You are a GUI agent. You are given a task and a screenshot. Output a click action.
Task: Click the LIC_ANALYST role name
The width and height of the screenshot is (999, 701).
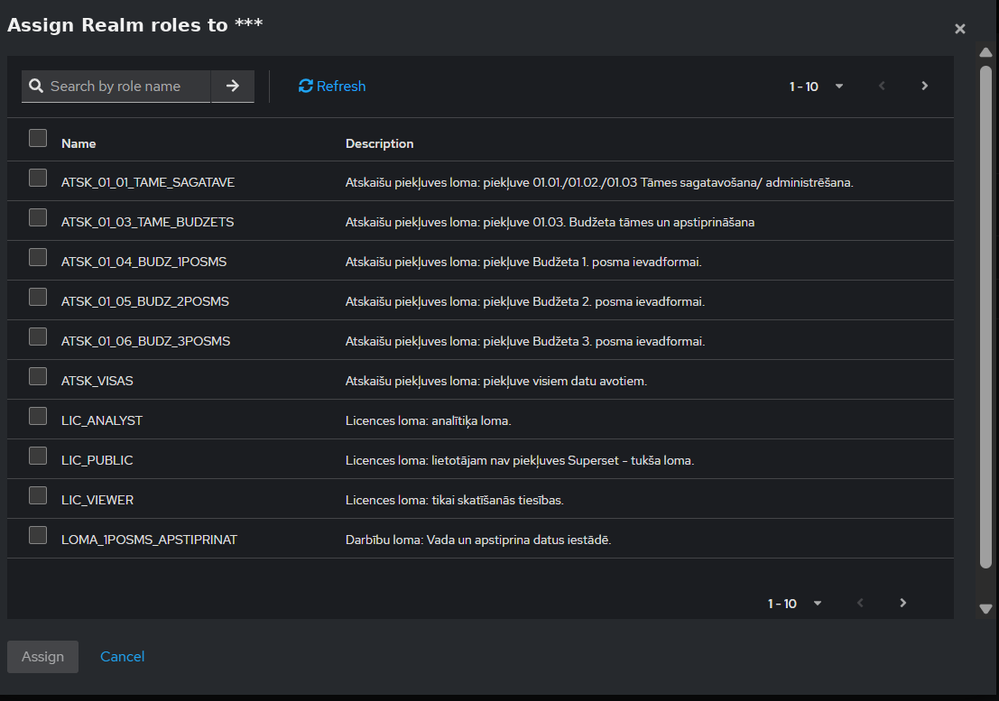pyautogui.click(x=102, y=421)
